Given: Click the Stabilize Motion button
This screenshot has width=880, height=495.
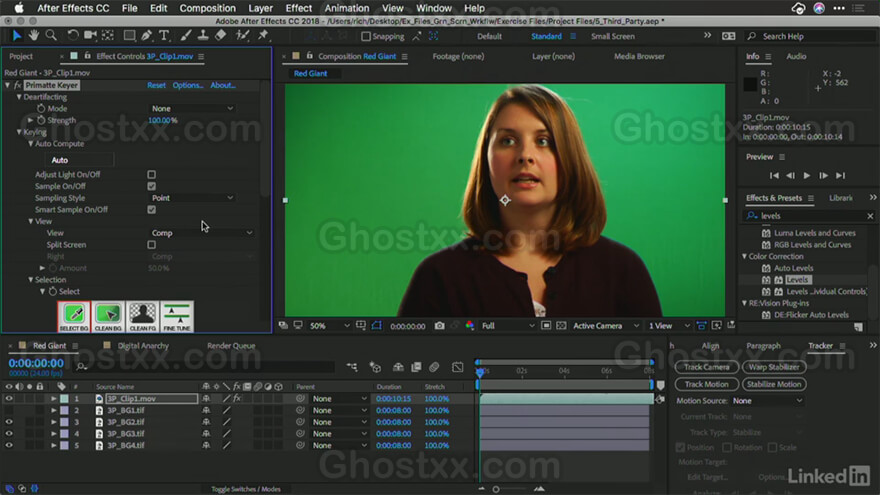Looking at the screenshot, I should (x=774, y=384).
